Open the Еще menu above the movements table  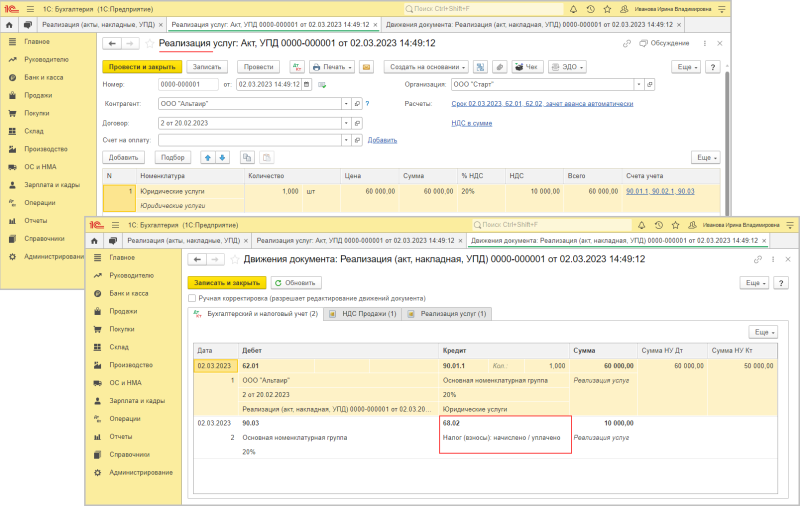coord(763,332)
